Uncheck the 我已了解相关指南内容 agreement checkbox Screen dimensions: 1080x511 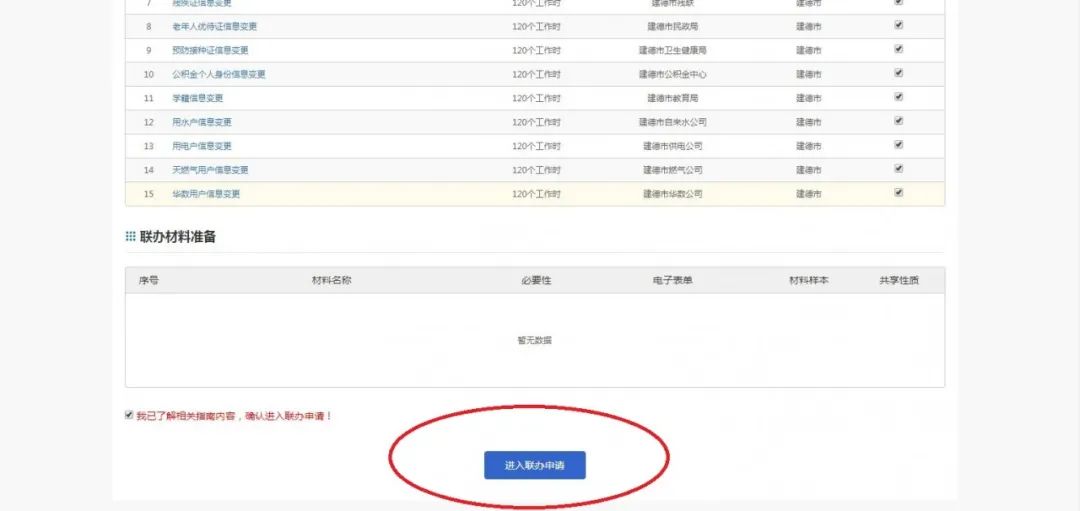129,415
